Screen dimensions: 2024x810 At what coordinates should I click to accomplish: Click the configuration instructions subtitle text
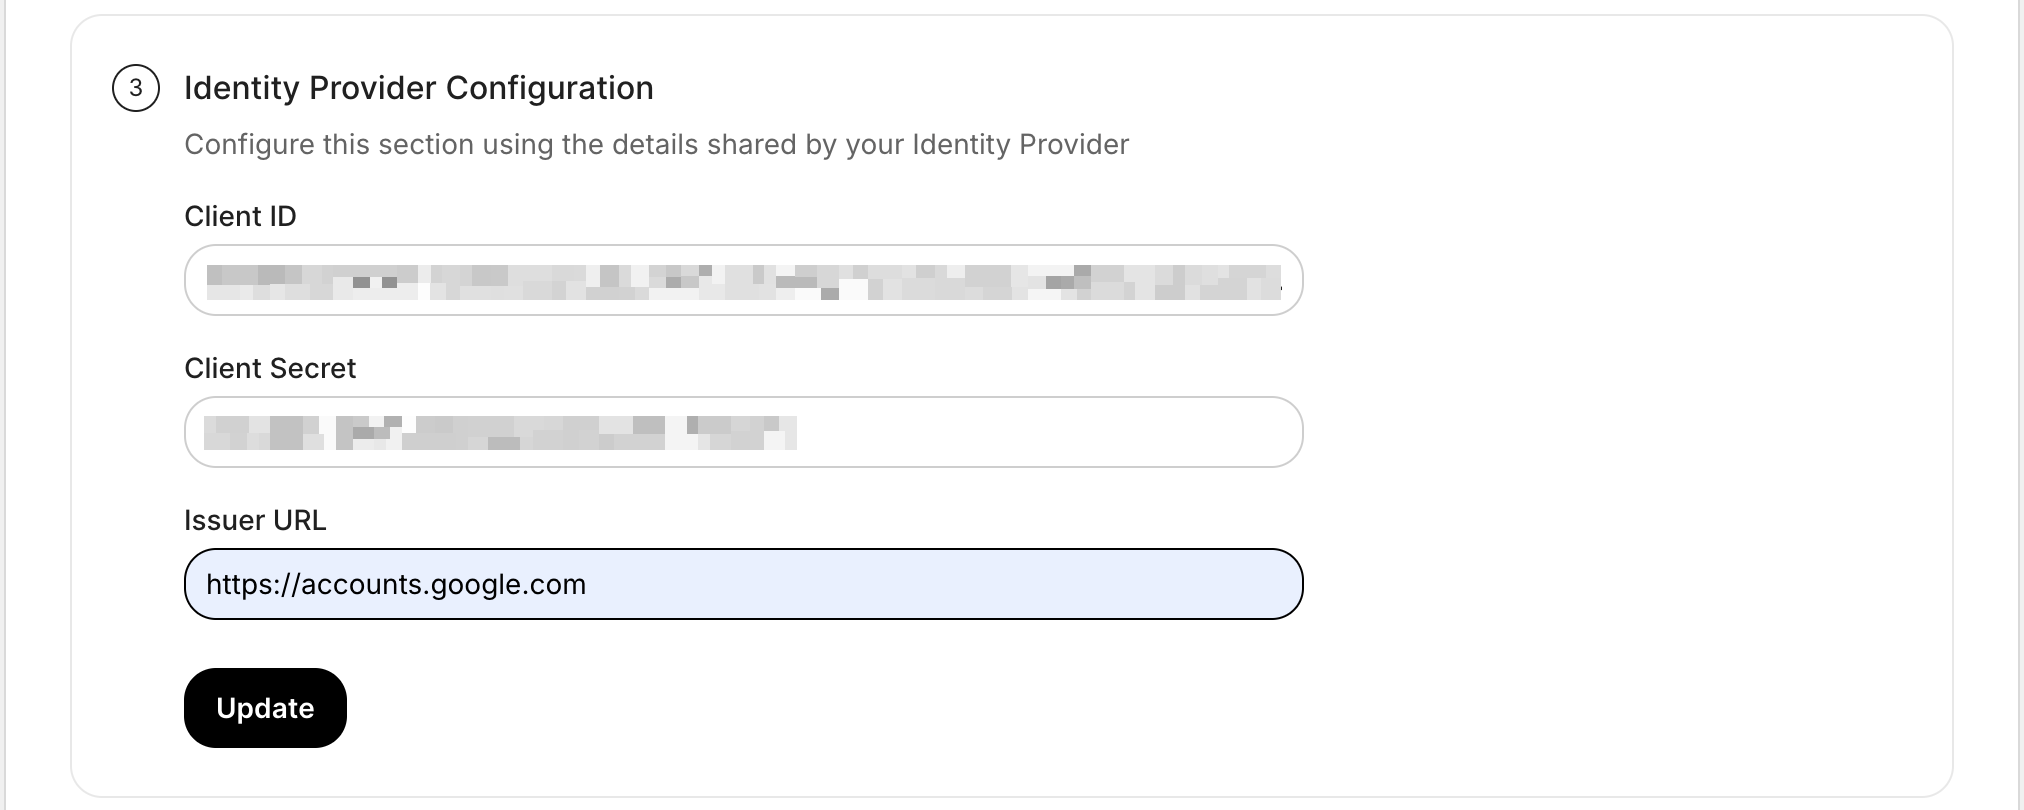tap(655, 144)
